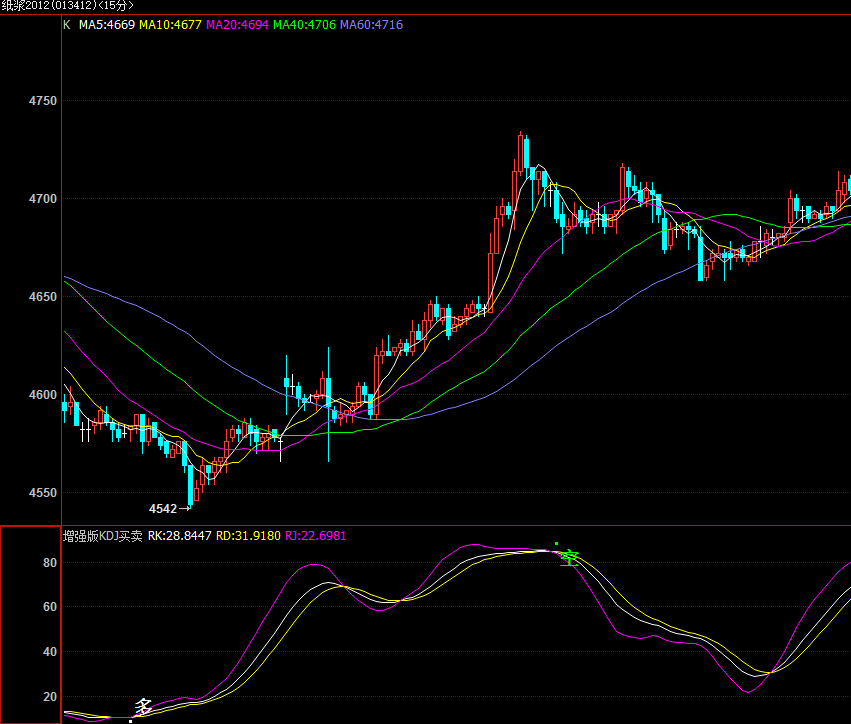Click the 4700 price axis label
This screenshot has height=724, width=851.
43,199
